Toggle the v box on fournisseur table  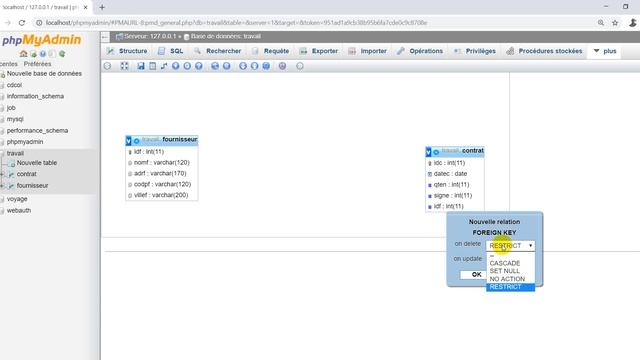click(x=129, y=141)
